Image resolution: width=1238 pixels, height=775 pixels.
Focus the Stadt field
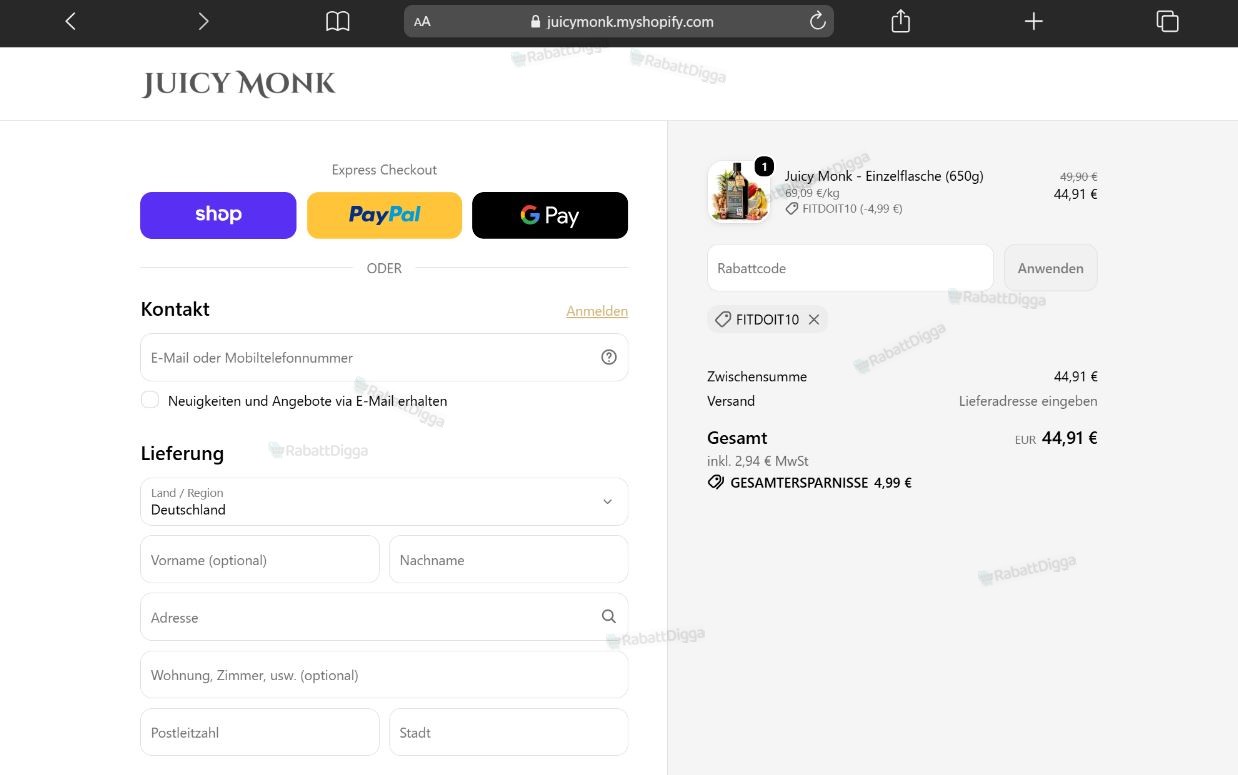pyautogui.click(x=508, y=732)
